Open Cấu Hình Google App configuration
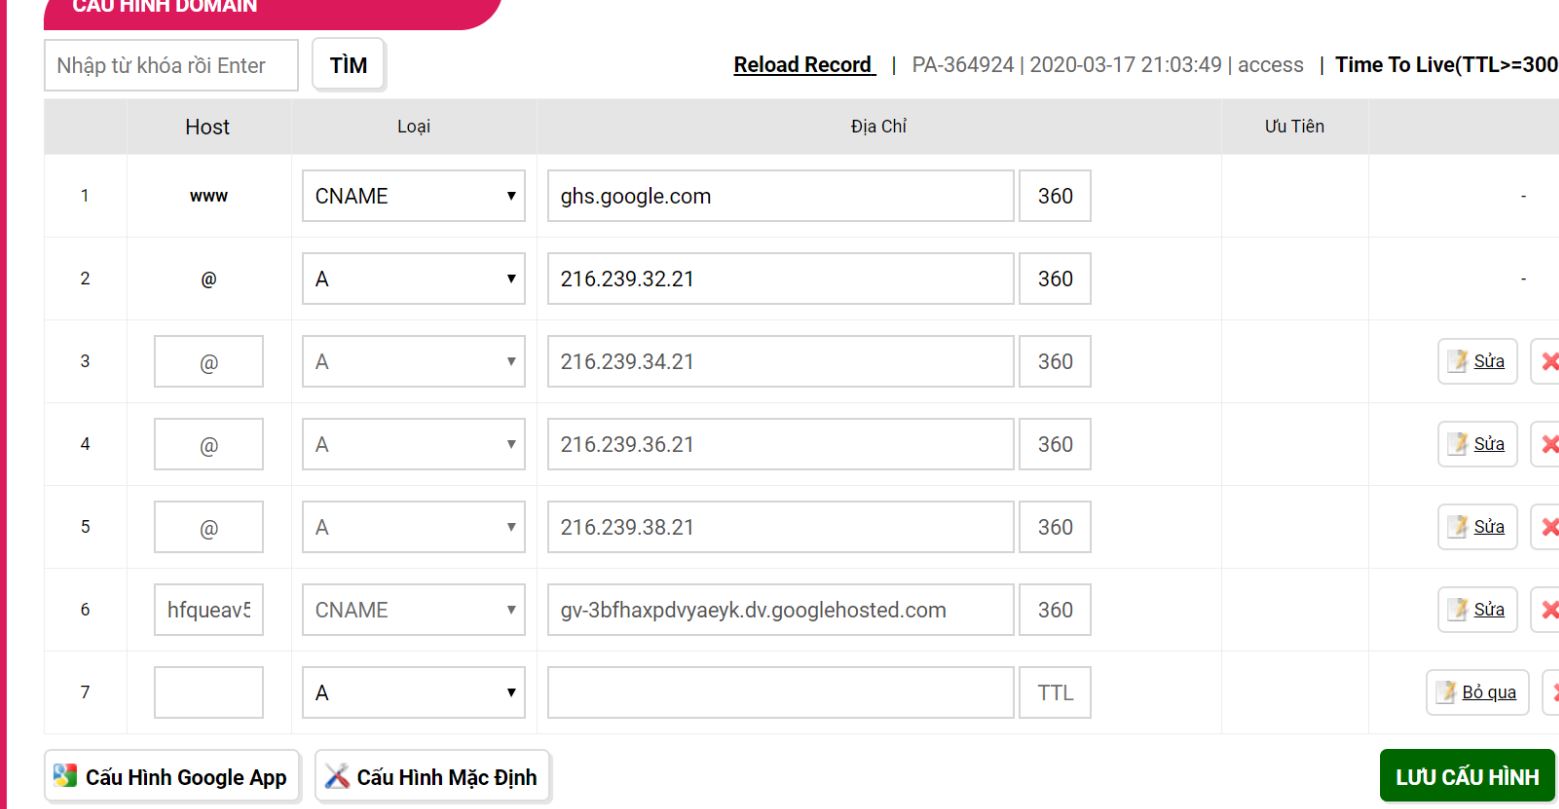 (172, 777)
